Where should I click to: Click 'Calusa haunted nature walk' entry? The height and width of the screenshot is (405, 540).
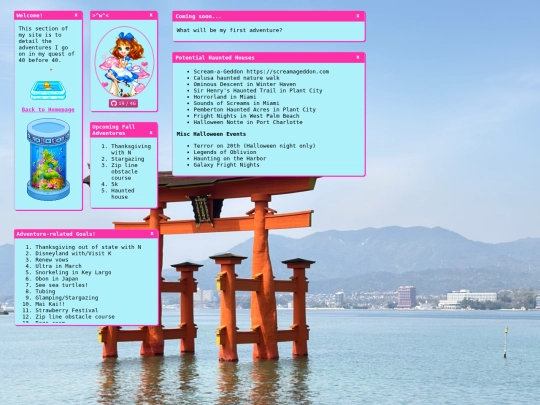pos(236,78)
